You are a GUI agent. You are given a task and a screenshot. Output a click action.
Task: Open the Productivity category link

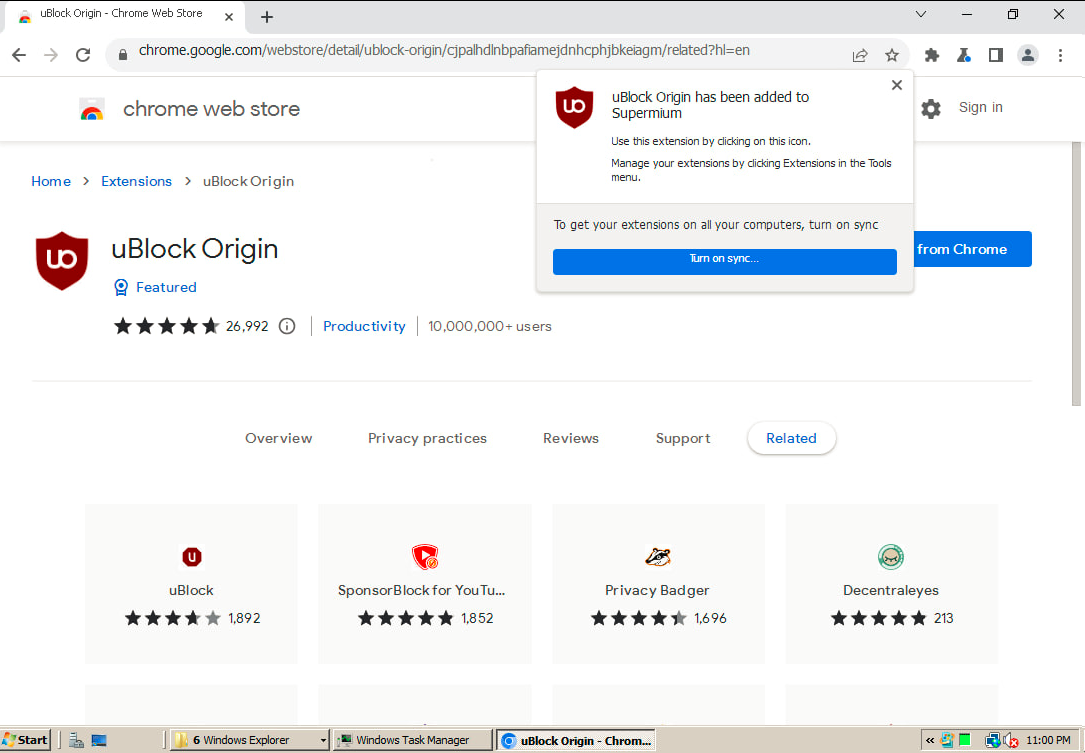[364, 326]
